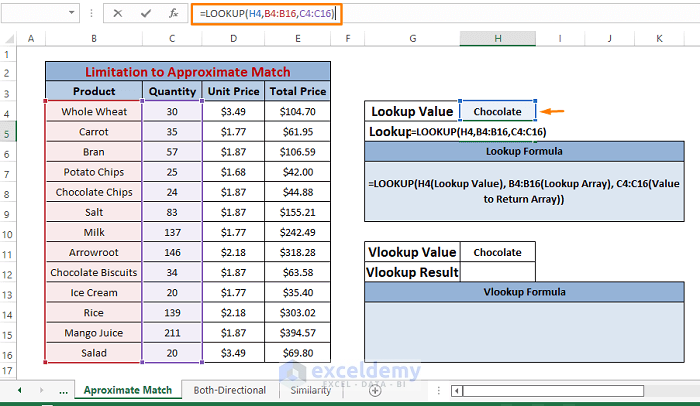Click the 'Product' header cell
Image resolution: width=700 pixels, height=406 pixels.
click(x=94, y=91)
